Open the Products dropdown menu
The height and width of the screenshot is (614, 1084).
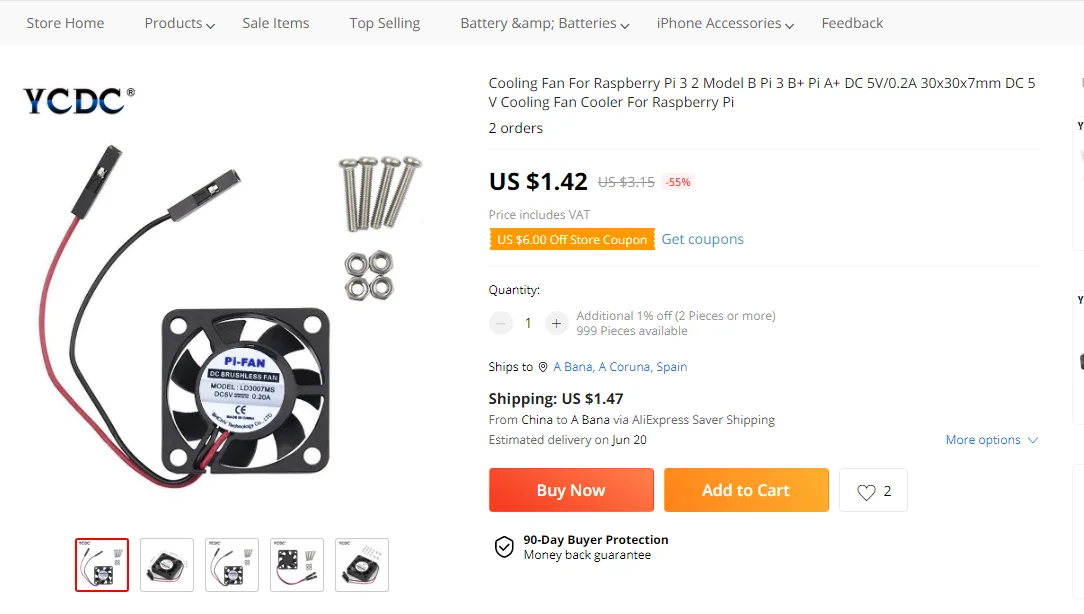(179, 23)
